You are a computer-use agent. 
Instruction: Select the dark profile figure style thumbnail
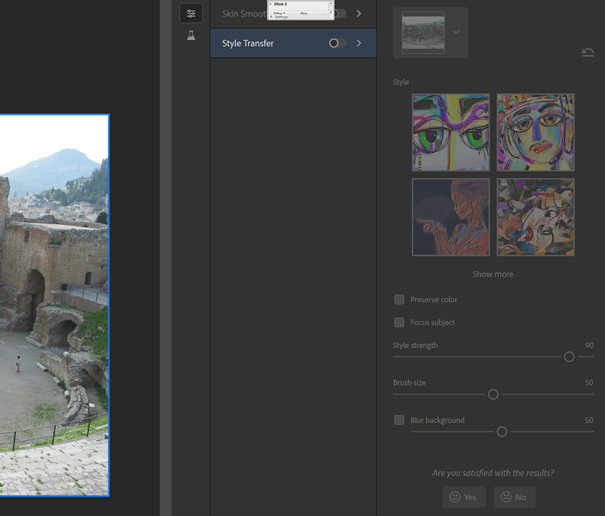coord(451,217)
